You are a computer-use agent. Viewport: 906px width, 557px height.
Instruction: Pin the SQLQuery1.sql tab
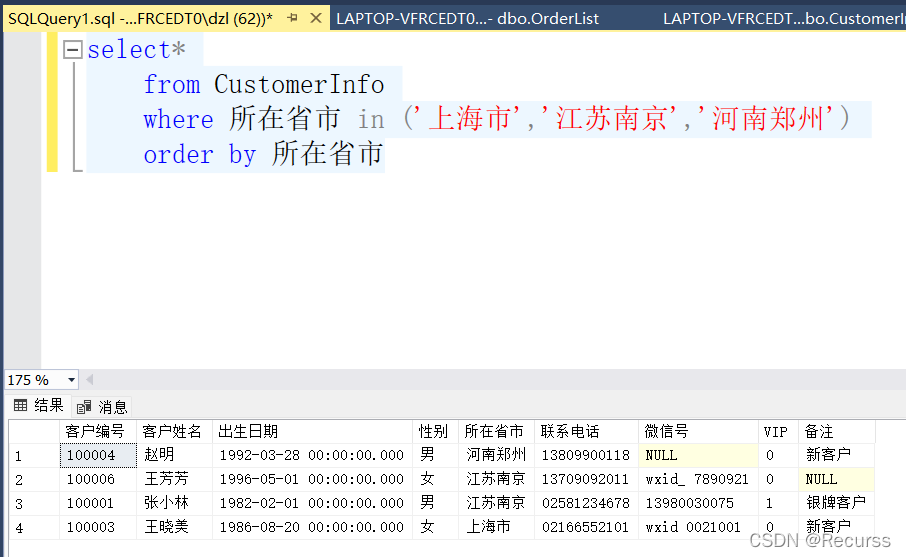coord(292,18)
